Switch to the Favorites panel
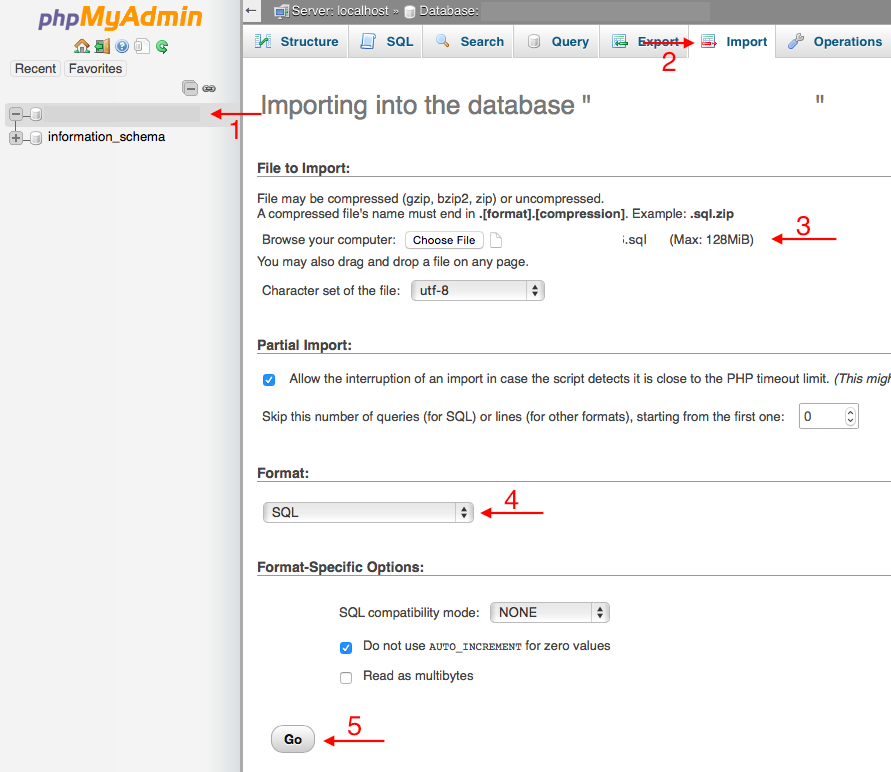Viewport: 891px width, 772px height. (95, 68)
